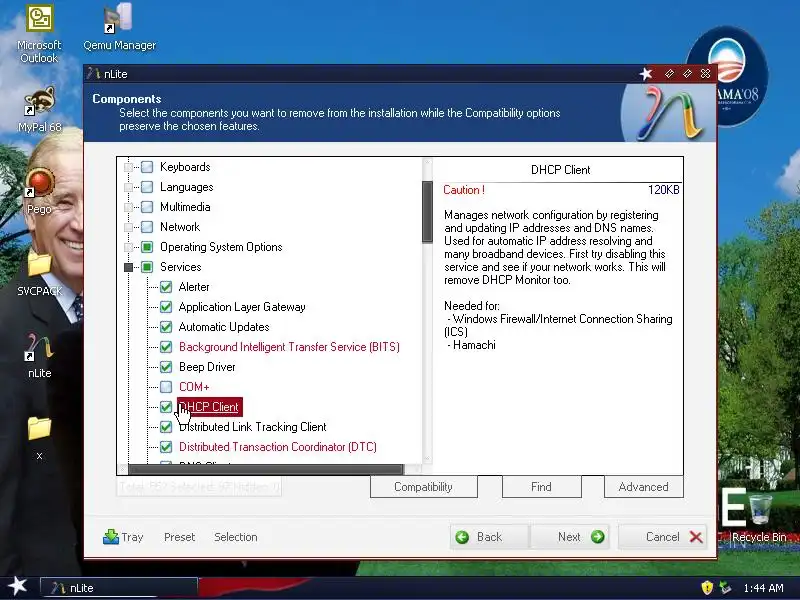
Task: Toggle the Multimedia checkbox
Action: [x=147, y=207]
